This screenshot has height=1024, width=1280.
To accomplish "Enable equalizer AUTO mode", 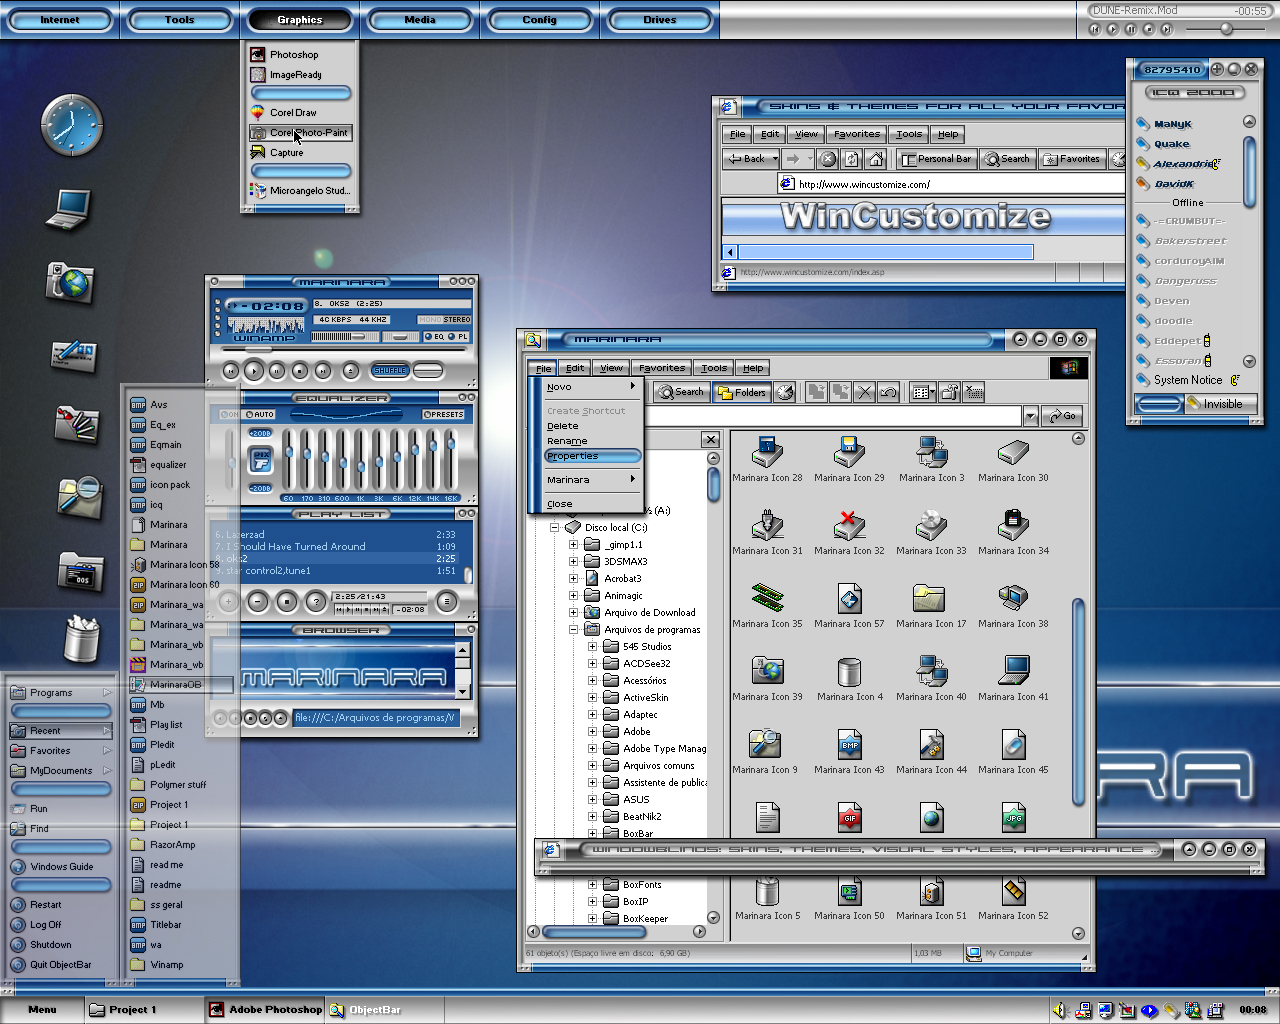I will click(260, 414).
